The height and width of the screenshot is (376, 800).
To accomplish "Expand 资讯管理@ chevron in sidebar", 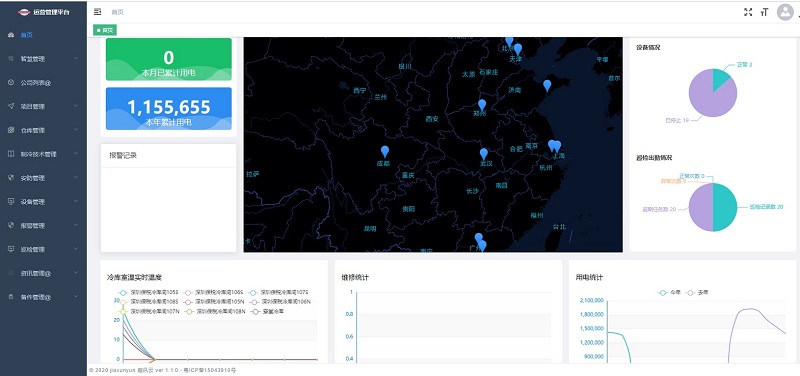I will point(76,273).
